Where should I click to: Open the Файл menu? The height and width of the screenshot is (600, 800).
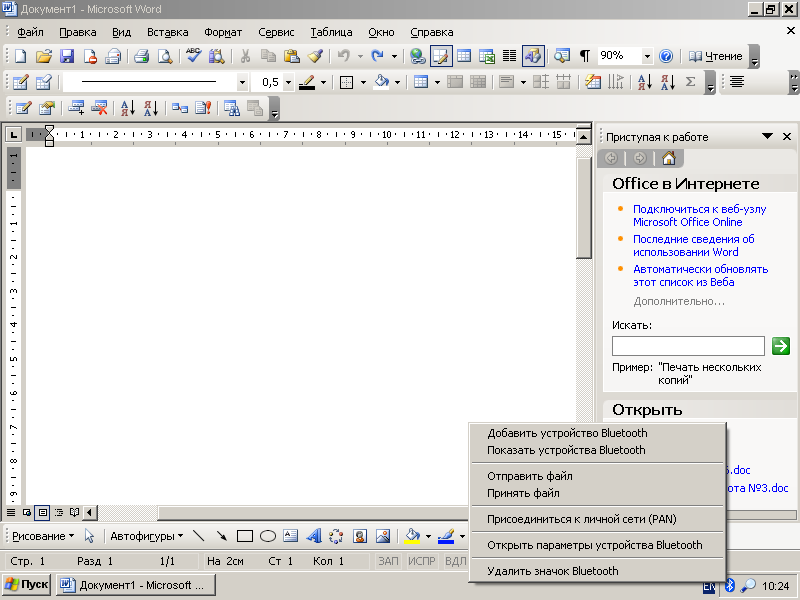coord(30,32)
